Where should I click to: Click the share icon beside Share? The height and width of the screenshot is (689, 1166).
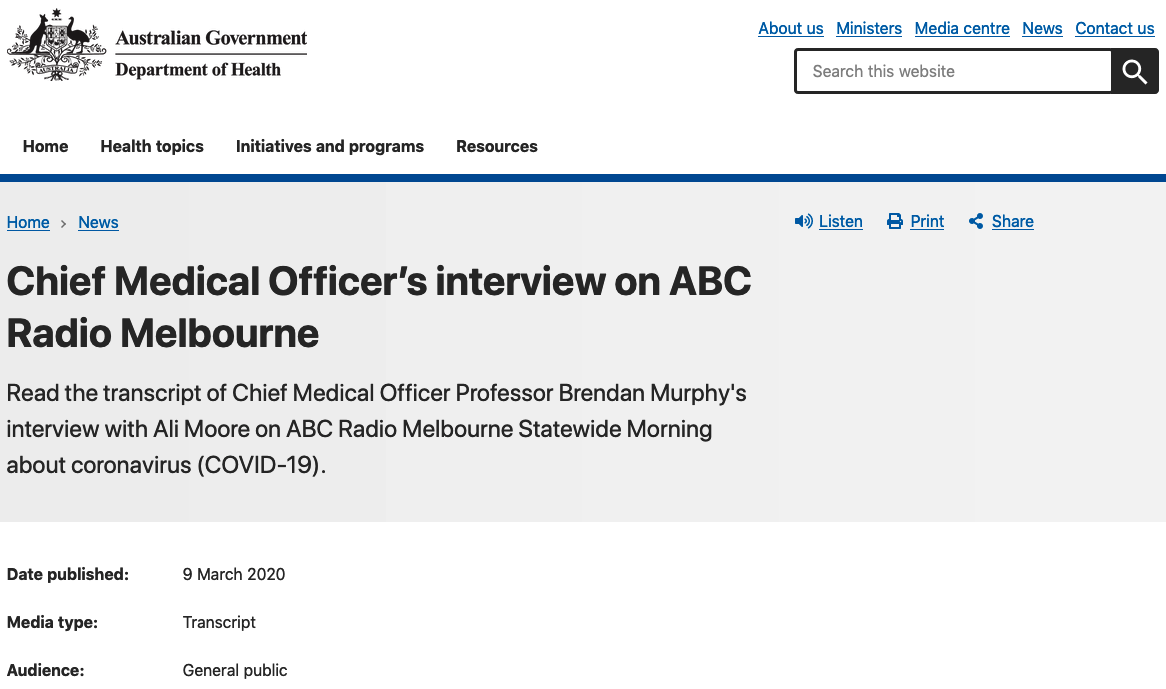pos(976,221)
